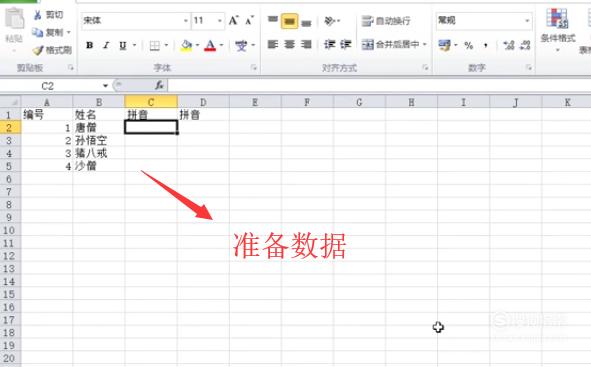
Task: Click the 拼音 cell in column D
Action: (x=203, y=115)
